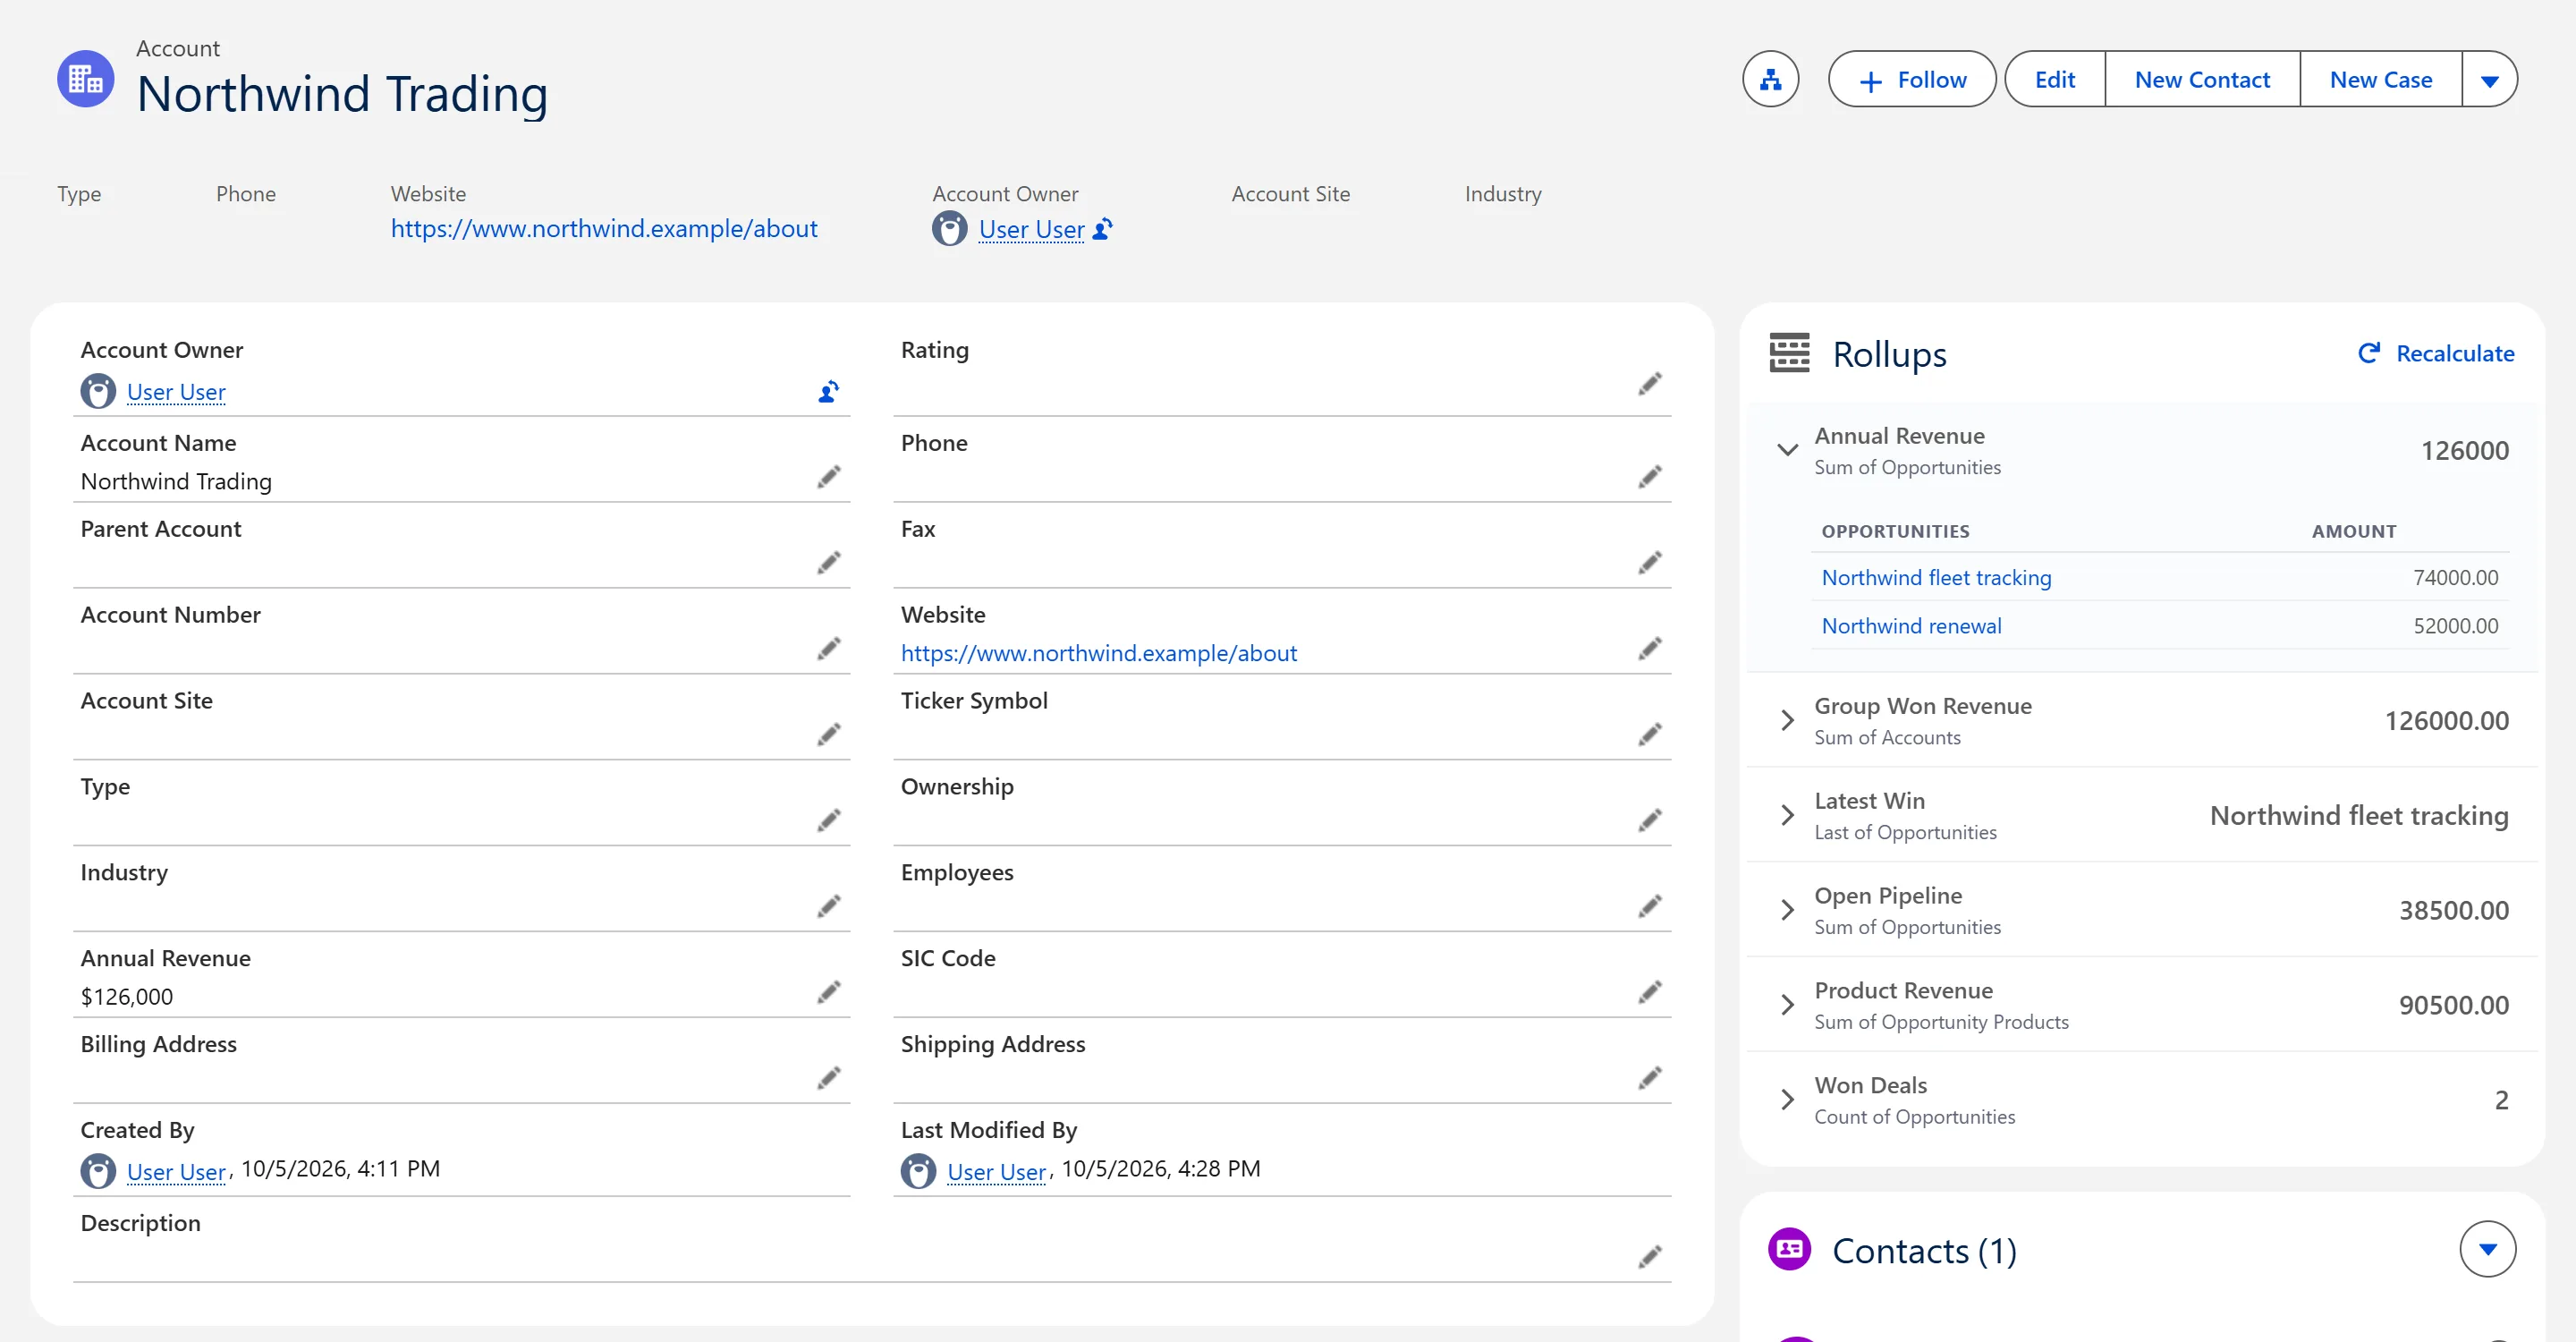Follow the Northwind Trading account
The height and width of the screenshot is (1342, 2576).
pos(1911,79)
